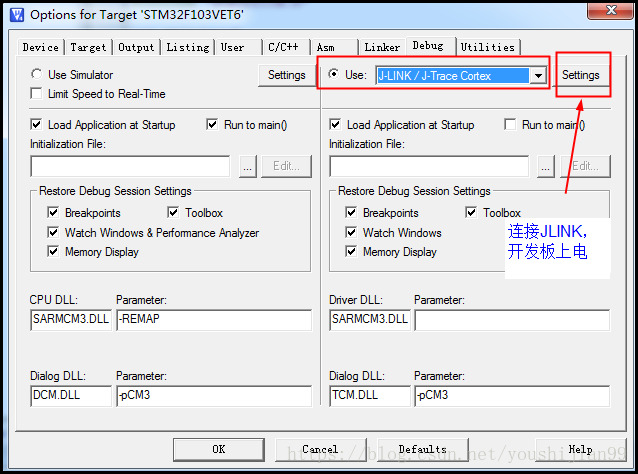Switch to the Utilities tab
This screenshot has height=474, width=638.
pos(488,47)
